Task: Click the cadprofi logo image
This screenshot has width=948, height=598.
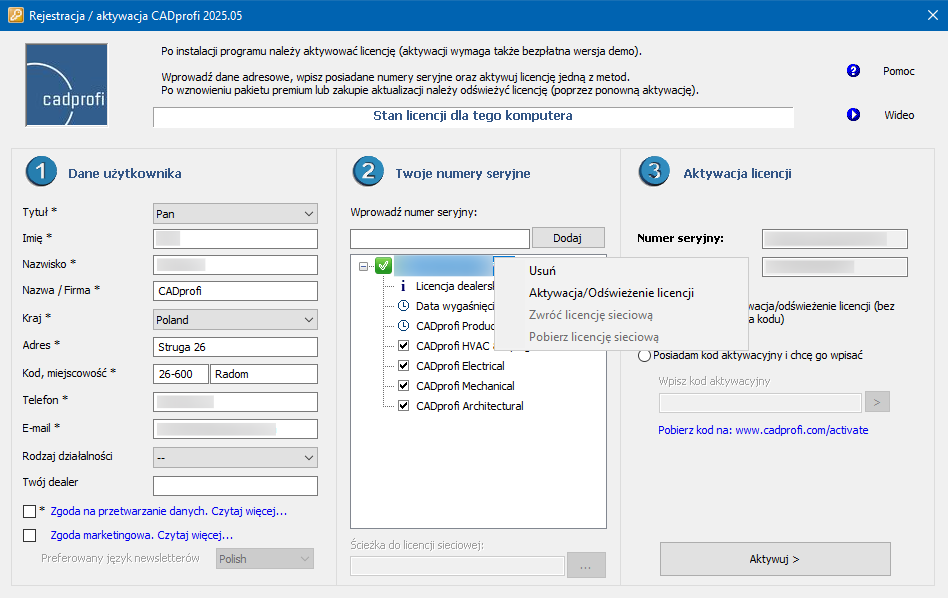Action: [67, 85]
